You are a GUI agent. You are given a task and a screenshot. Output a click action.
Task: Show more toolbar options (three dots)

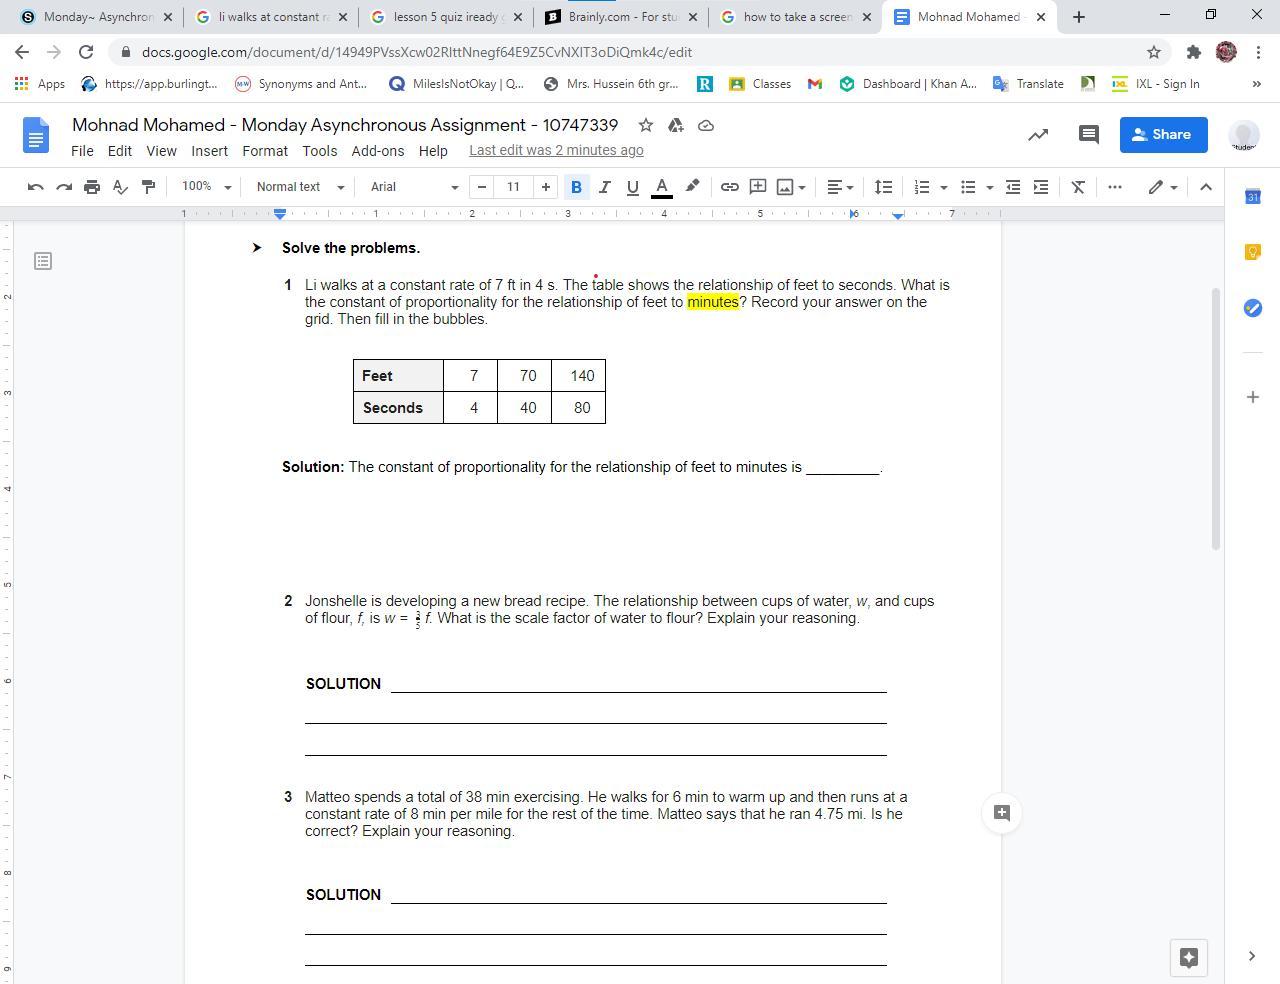coord(1115,187)
